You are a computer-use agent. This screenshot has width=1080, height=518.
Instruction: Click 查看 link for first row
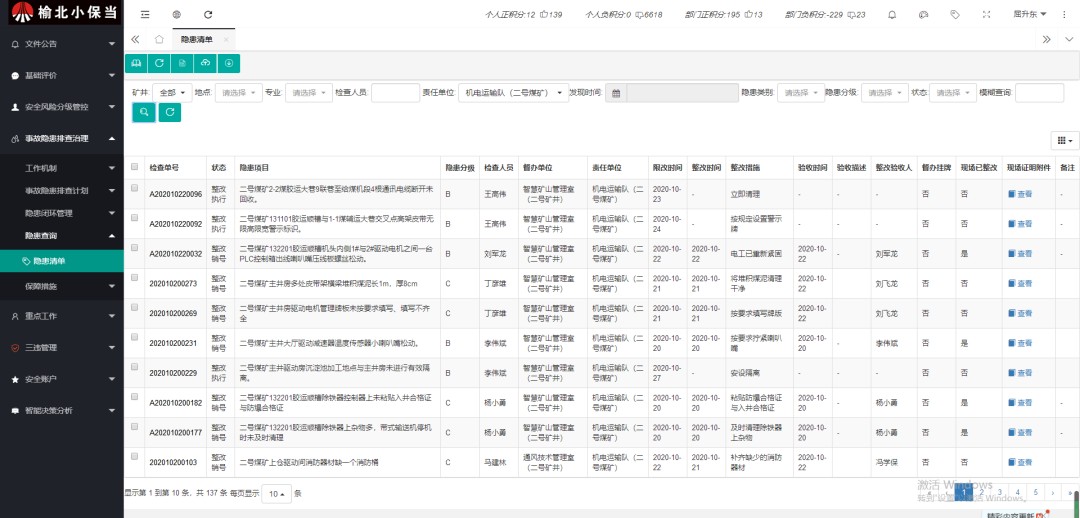[x=1020, y=195]
